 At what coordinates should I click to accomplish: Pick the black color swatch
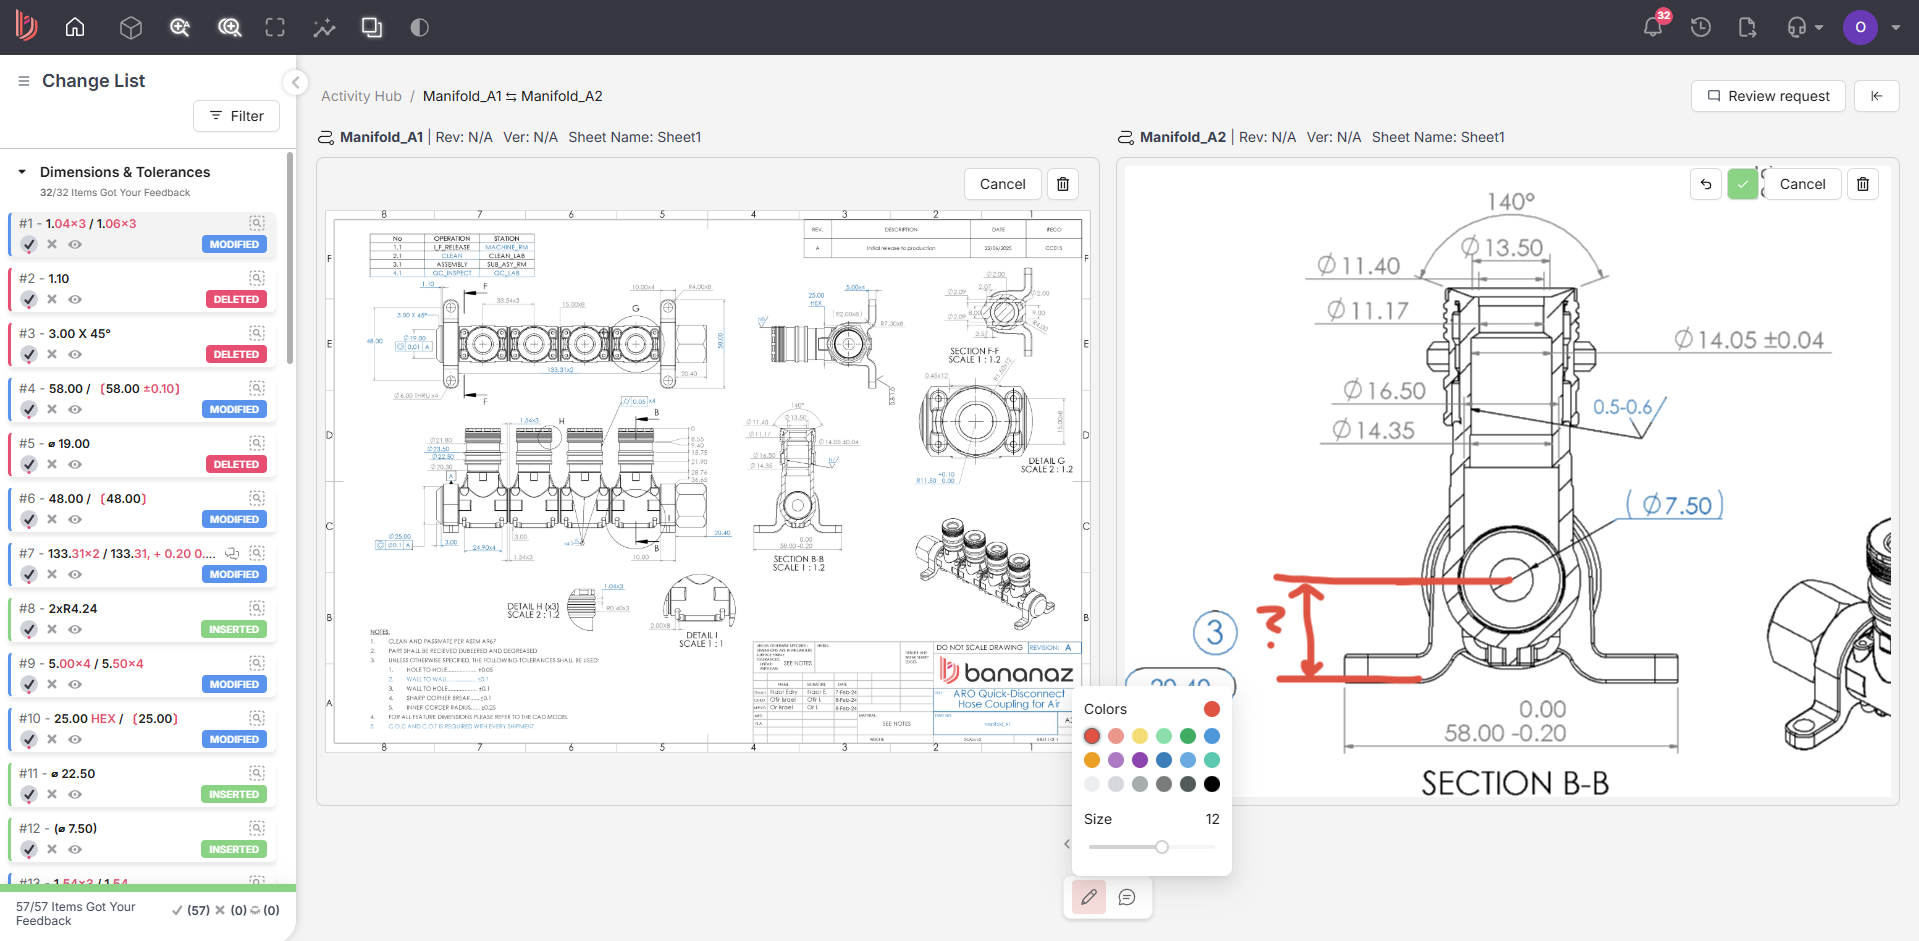(1212, 784)
